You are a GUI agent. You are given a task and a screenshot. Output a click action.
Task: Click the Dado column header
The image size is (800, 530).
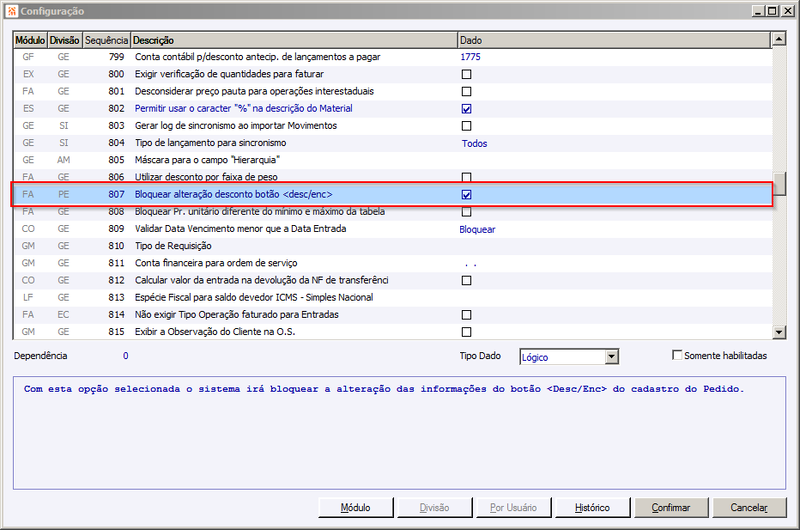click(x=614, y=40)
